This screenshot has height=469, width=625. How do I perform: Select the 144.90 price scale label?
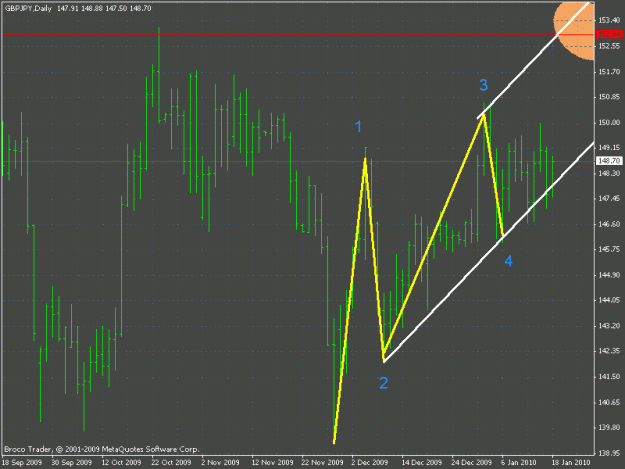[609, 275]
